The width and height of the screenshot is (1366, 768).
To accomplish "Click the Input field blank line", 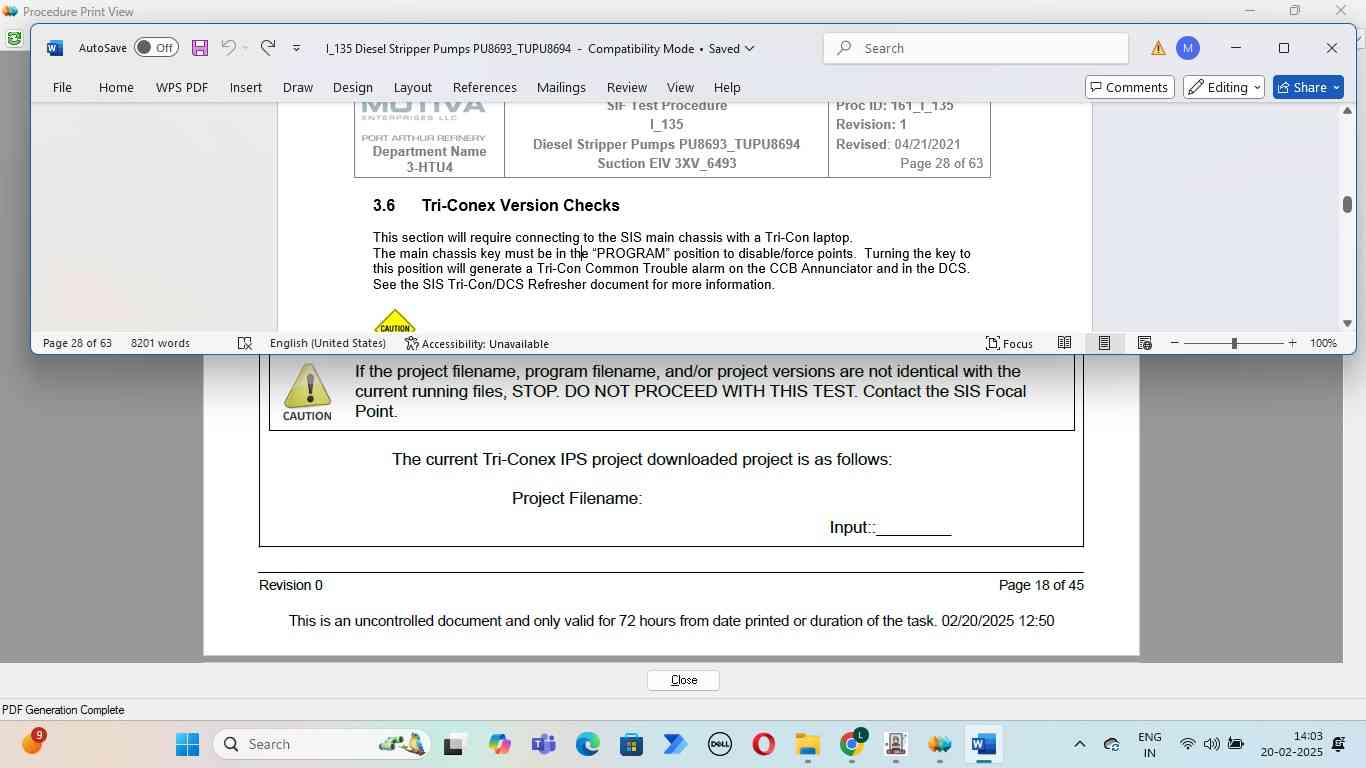I will [x=913, y=528].
